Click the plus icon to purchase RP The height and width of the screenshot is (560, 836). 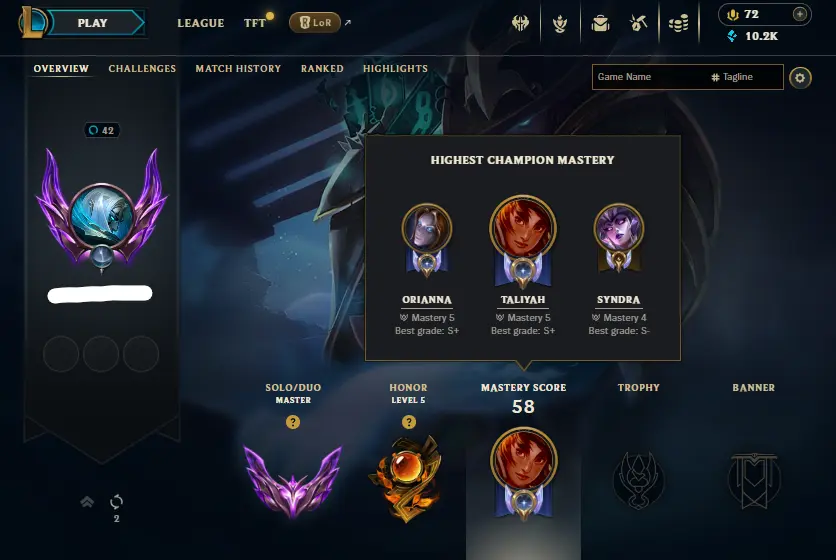tap(800, 14)
